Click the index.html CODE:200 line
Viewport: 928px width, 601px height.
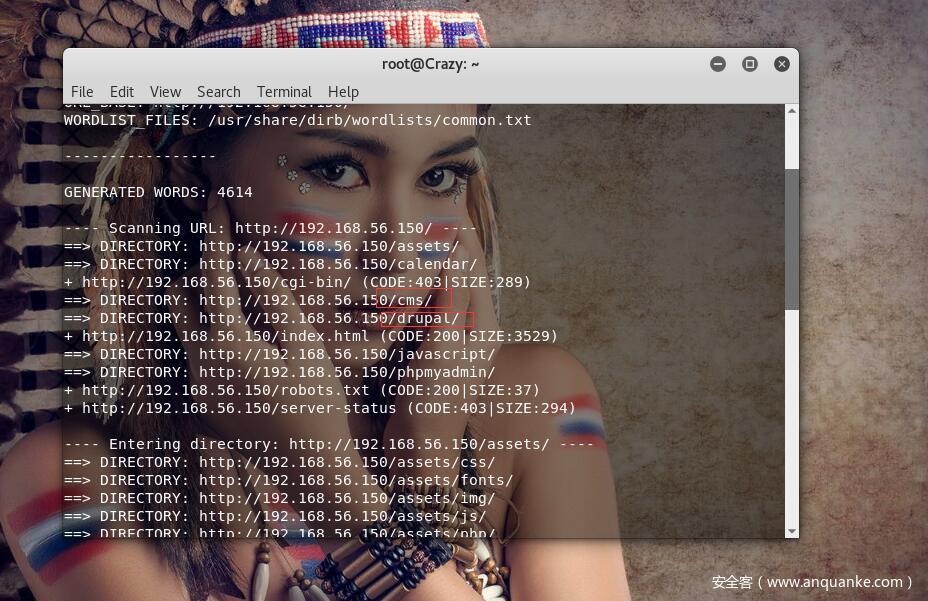pyautogui.click(x=311, y=336)
